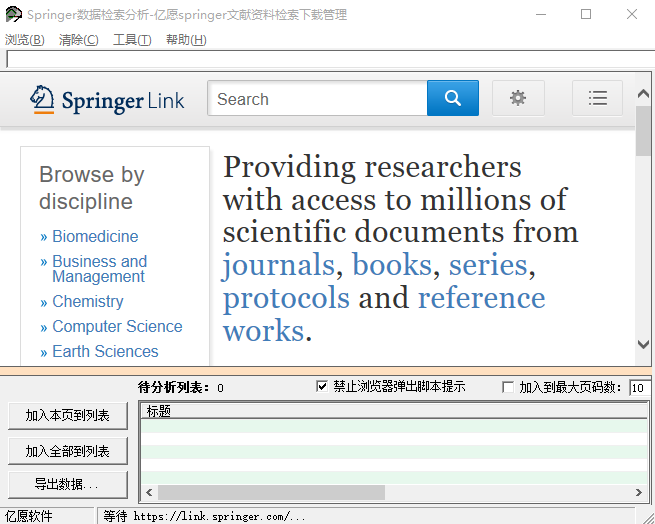This screenshot has height=524, width=655.
Task: Click the web page vertical scrollbar thumb
Action: (x=643, y=131)
